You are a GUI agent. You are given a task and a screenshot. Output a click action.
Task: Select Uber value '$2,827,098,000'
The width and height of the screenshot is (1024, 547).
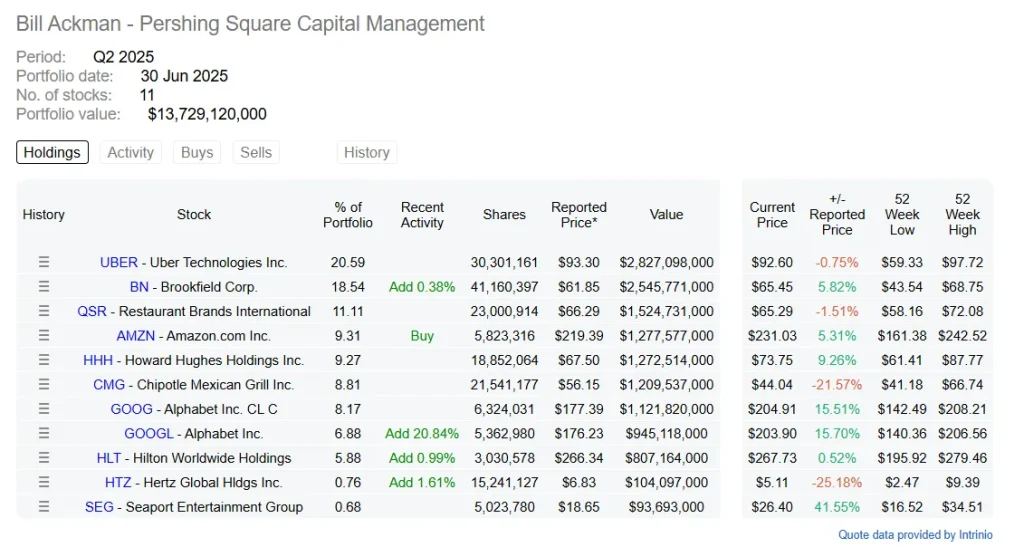click(666, 262)
